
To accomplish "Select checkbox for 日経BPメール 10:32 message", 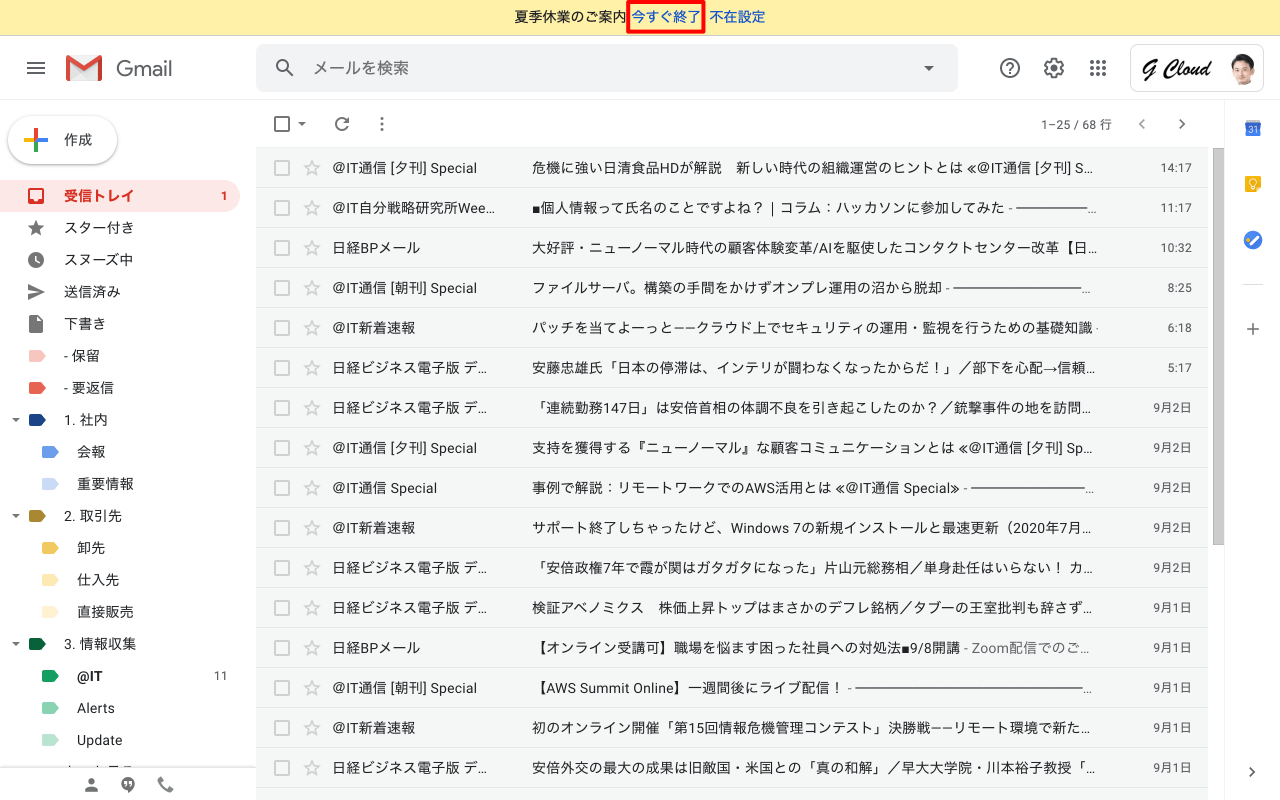I will (x=282, y=248).
